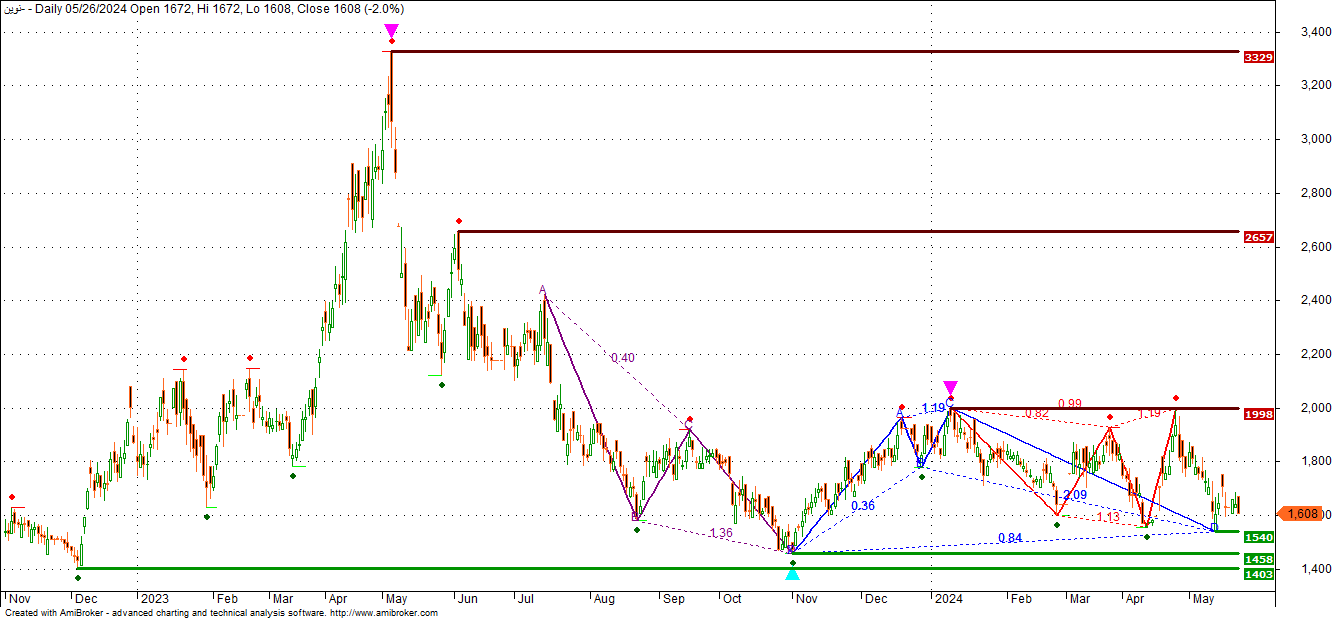This screenshot has height=619, width=1336.
Task: Click the red 0.99 ratio label
Action: point(1070,403)
